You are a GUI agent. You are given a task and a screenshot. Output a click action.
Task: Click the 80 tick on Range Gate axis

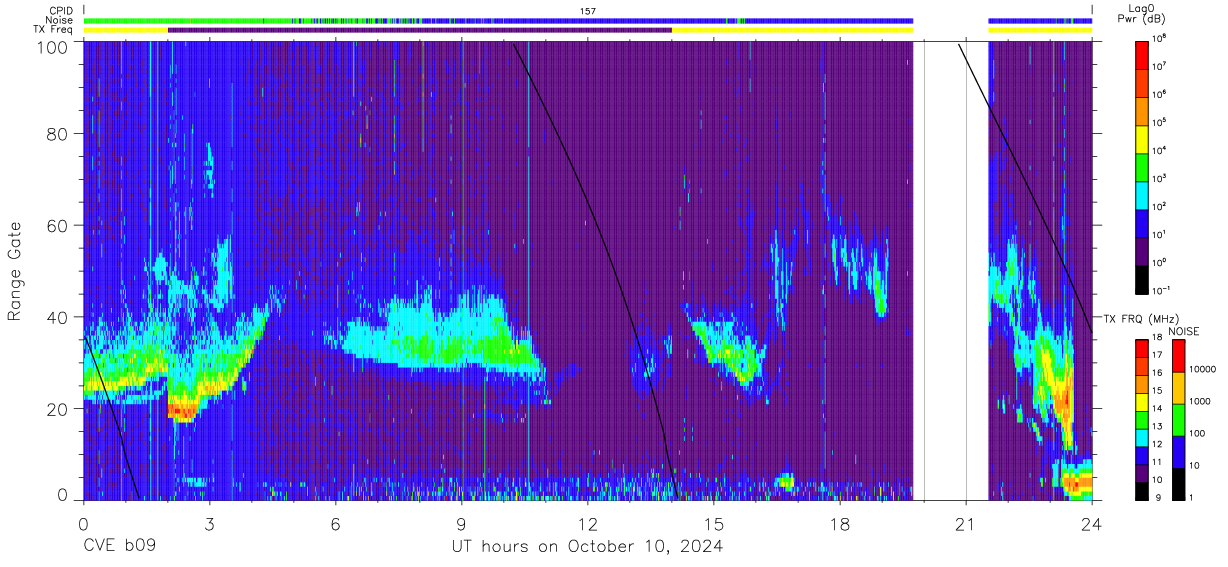(x=59, y=135)
